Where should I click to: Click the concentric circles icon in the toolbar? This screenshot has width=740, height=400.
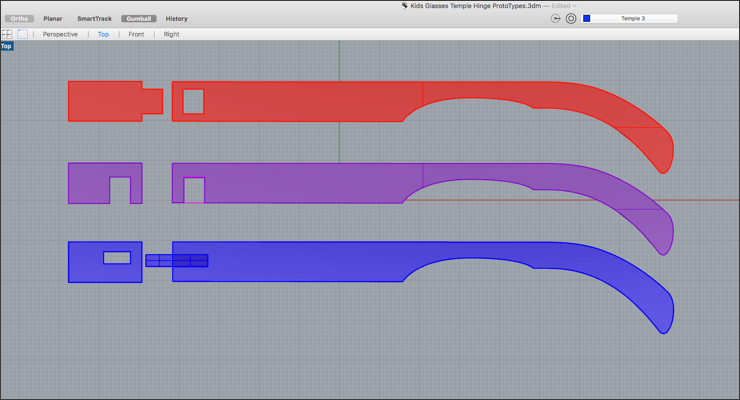coord(571,18)
